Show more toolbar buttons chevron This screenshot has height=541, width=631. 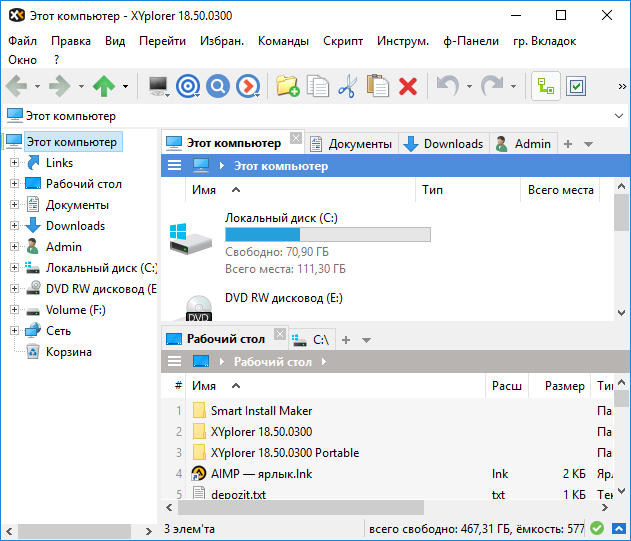pyautogui.click(x=622, y=86)
